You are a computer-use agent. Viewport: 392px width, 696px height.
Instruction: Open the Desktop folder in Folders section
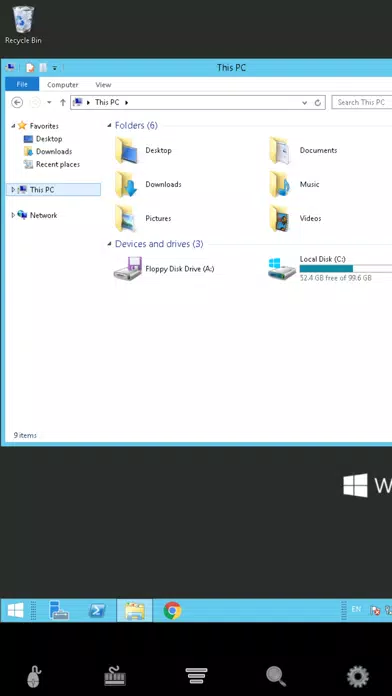click(x=127, y=150)
